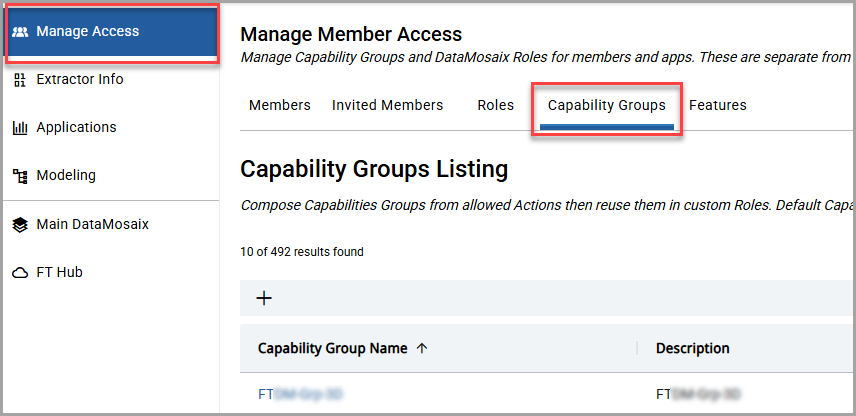Click the Main DataMosaix layers icon

point(20,225)
